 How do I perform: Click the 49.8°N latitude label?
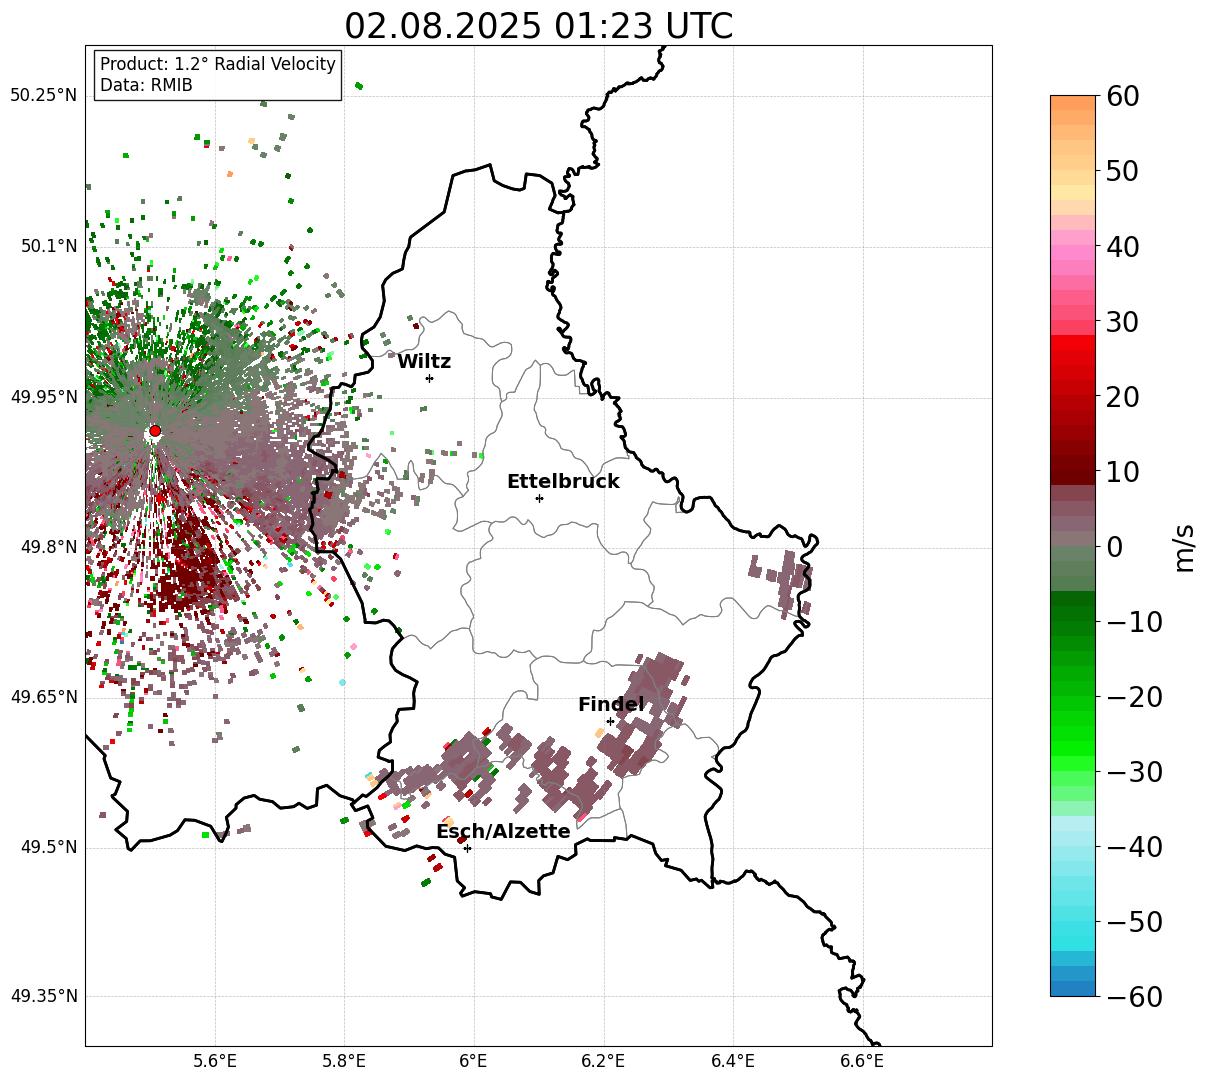[x=48, y=547]
